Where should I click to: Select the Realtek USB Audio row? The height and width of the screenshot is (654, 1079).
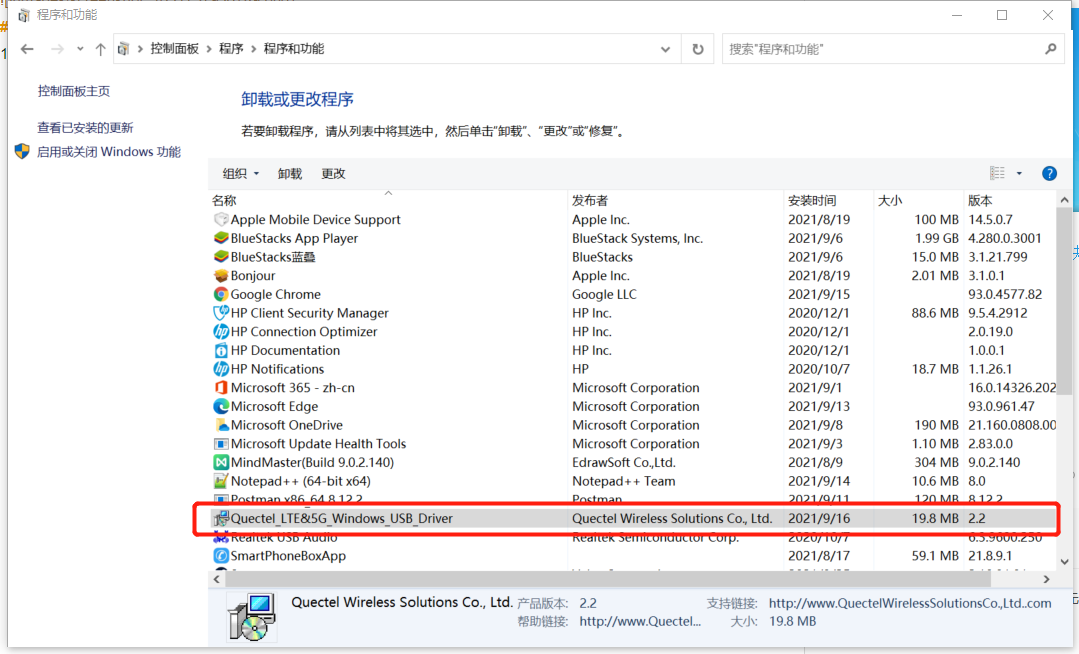pyautogui.click(x=633, y=537)
